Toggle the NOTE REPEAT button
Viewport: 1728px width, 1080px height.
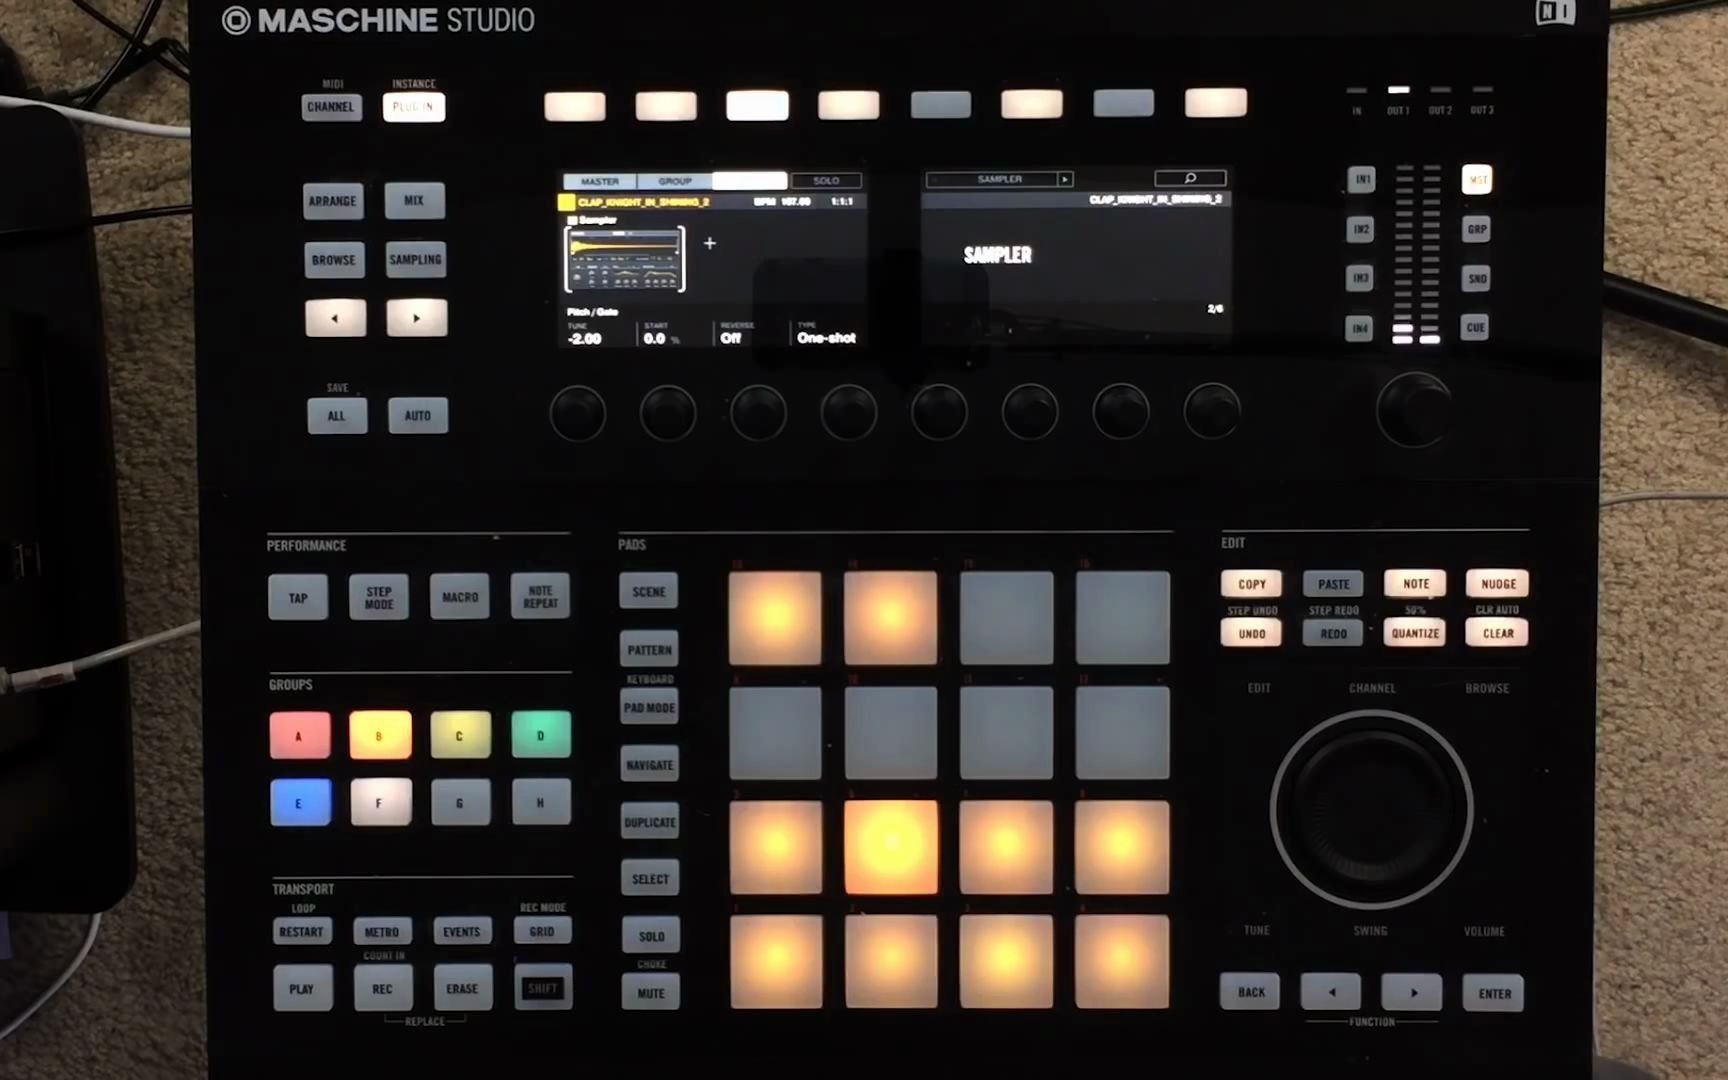click(540, 596)
